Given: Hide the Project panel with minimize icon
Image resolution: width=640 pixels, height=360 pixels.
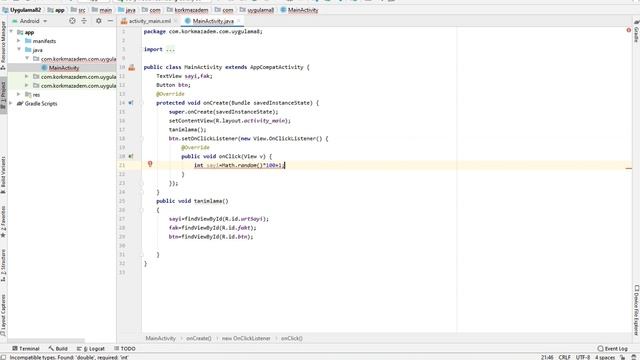Looking at the screenshot, I should tap(110, 21).
